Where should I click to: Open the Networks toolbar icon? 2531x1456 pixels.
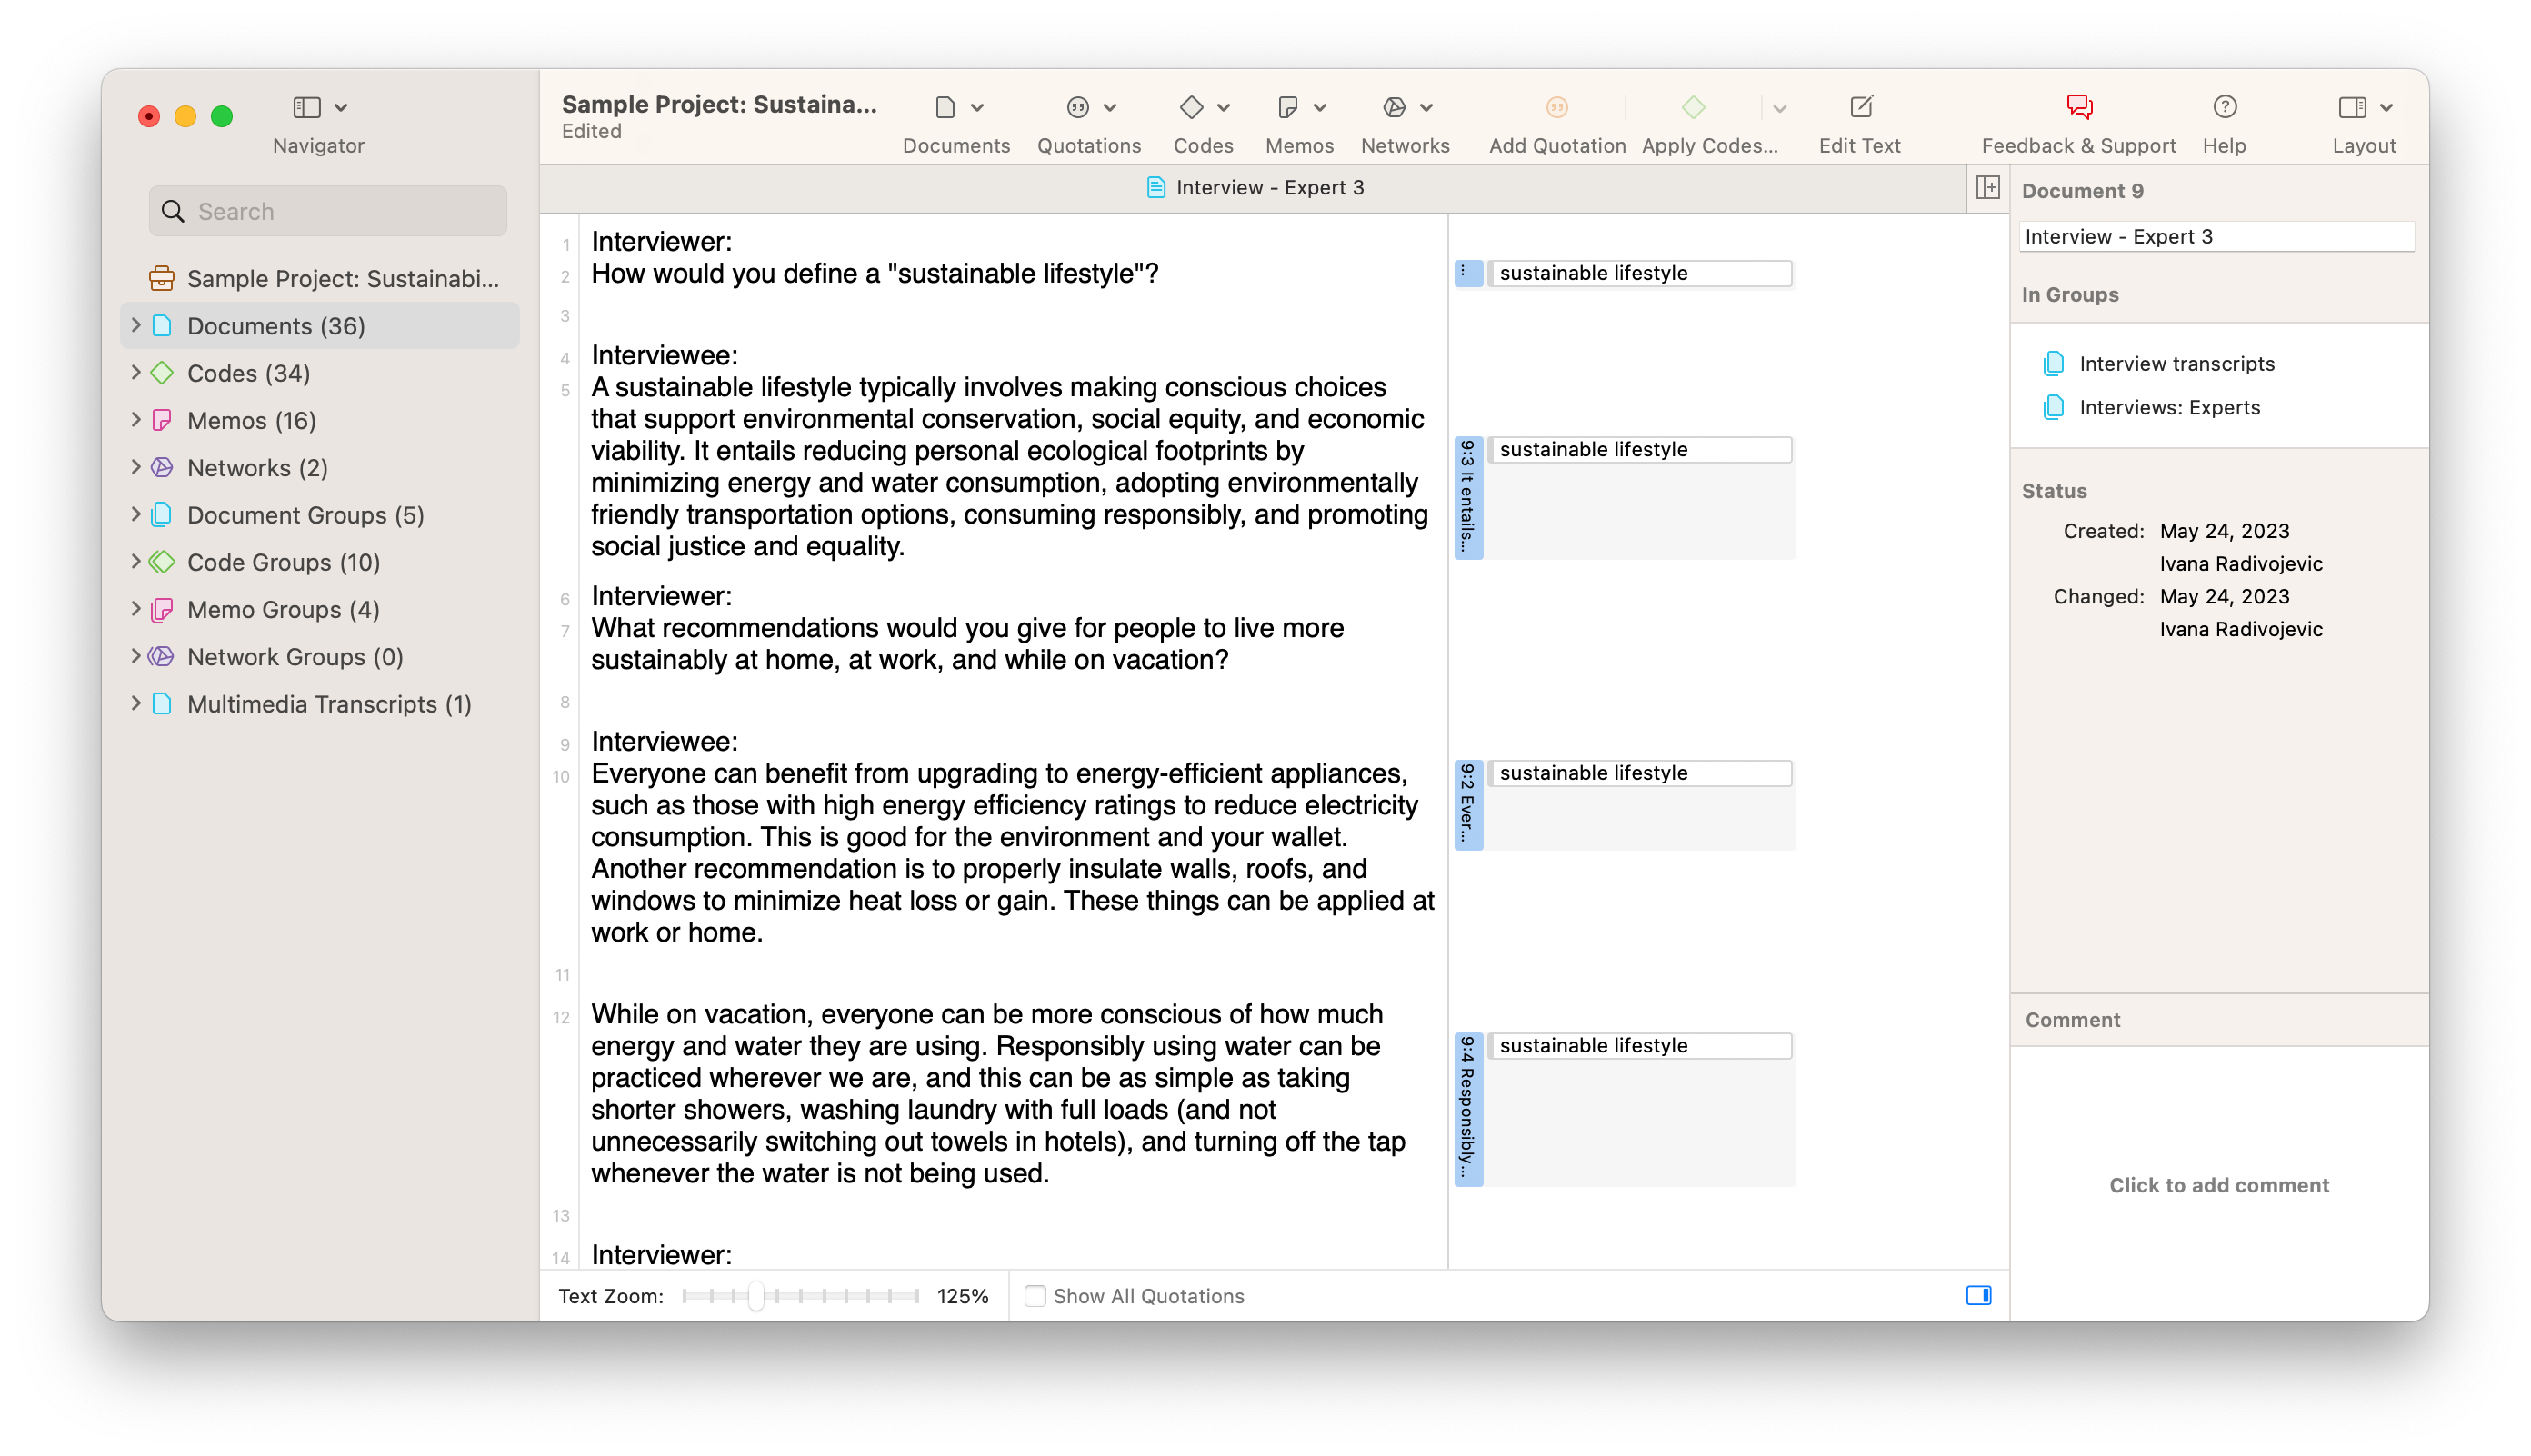1394,107
